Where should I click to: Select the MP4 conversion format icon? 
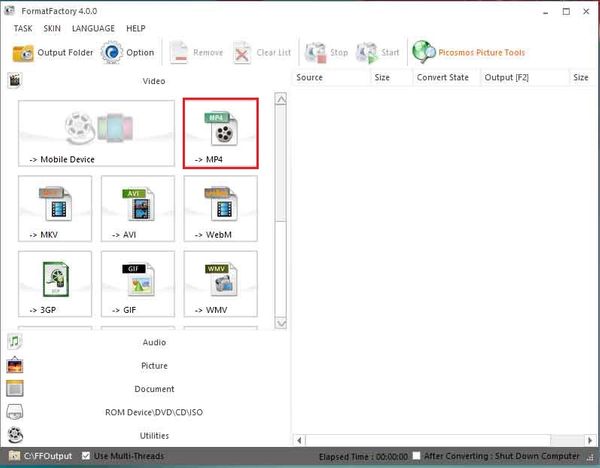pos(220,132)
